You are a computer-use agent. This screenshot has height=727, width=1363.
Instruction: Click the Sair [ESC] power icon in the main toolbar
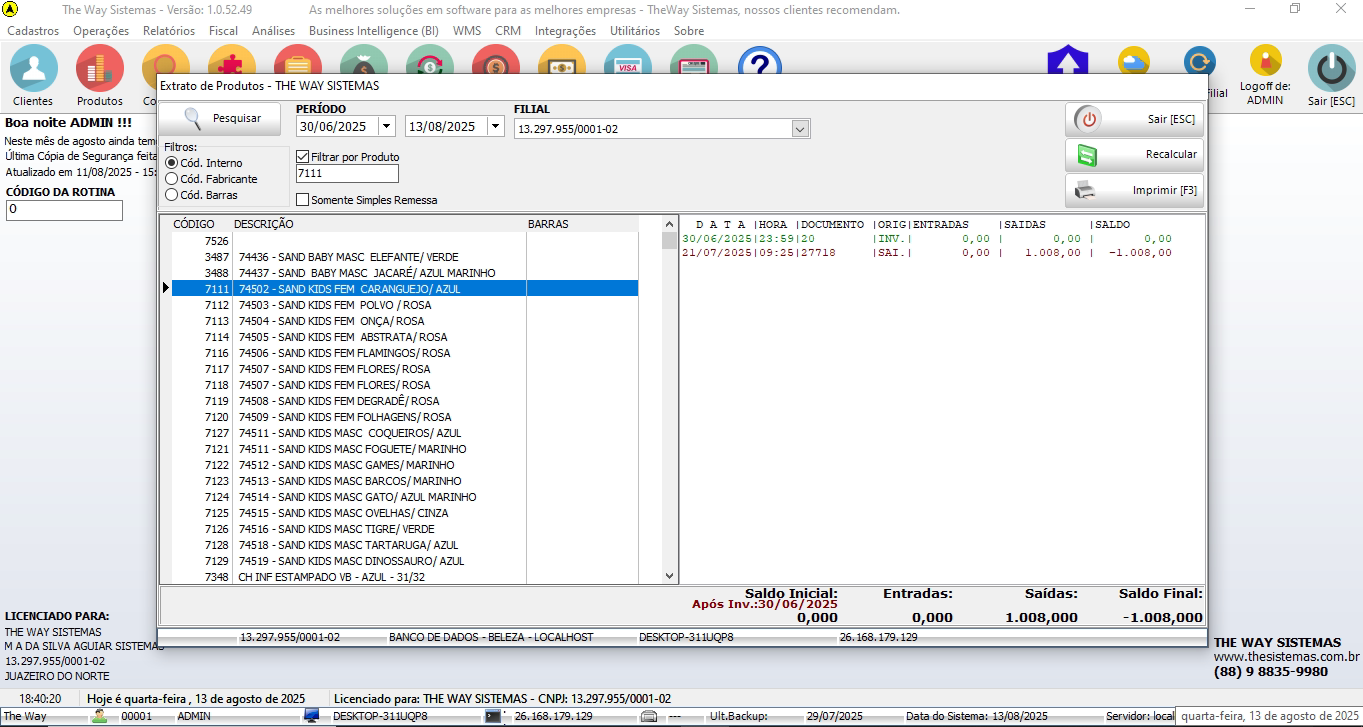point(1331,70)
